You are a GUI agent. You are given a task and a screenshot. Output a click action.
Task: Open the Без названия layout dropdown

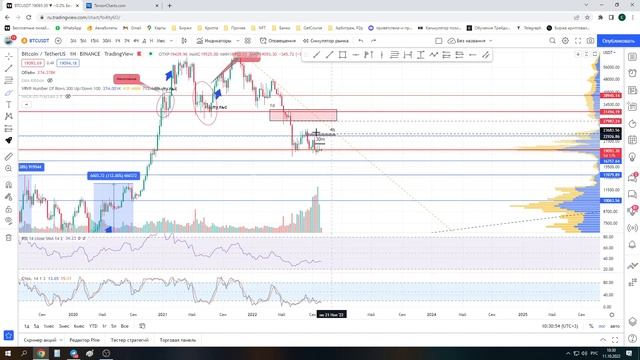pyautogui.click(x=470, y=41)
